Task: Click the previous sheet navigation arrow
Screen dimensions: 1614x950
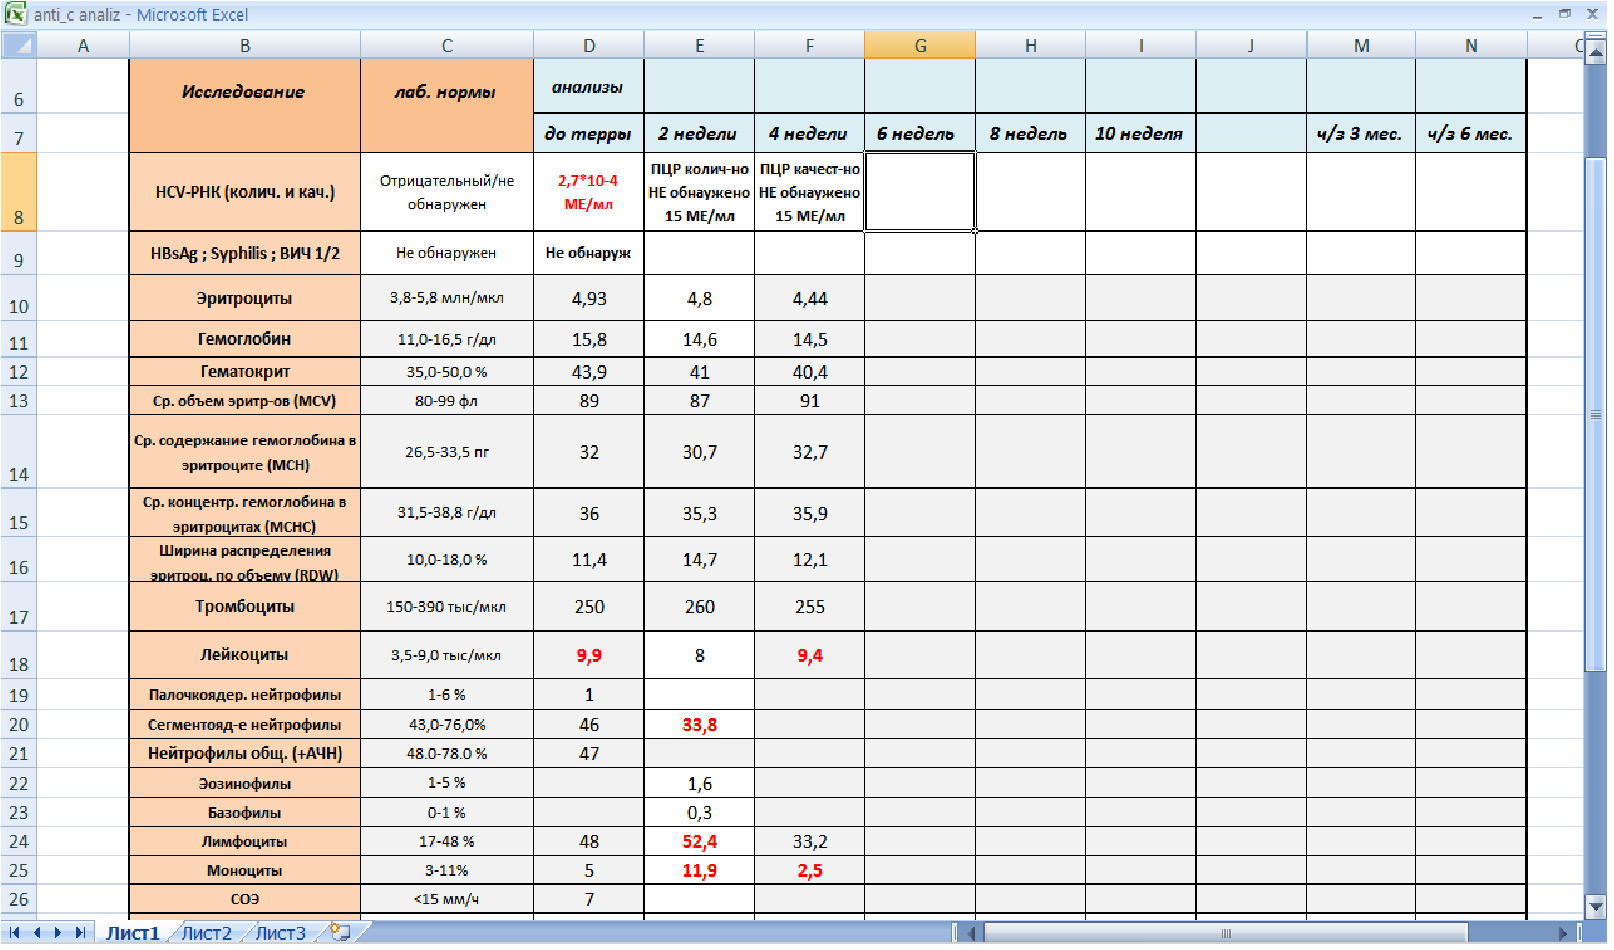Action: 37,932
